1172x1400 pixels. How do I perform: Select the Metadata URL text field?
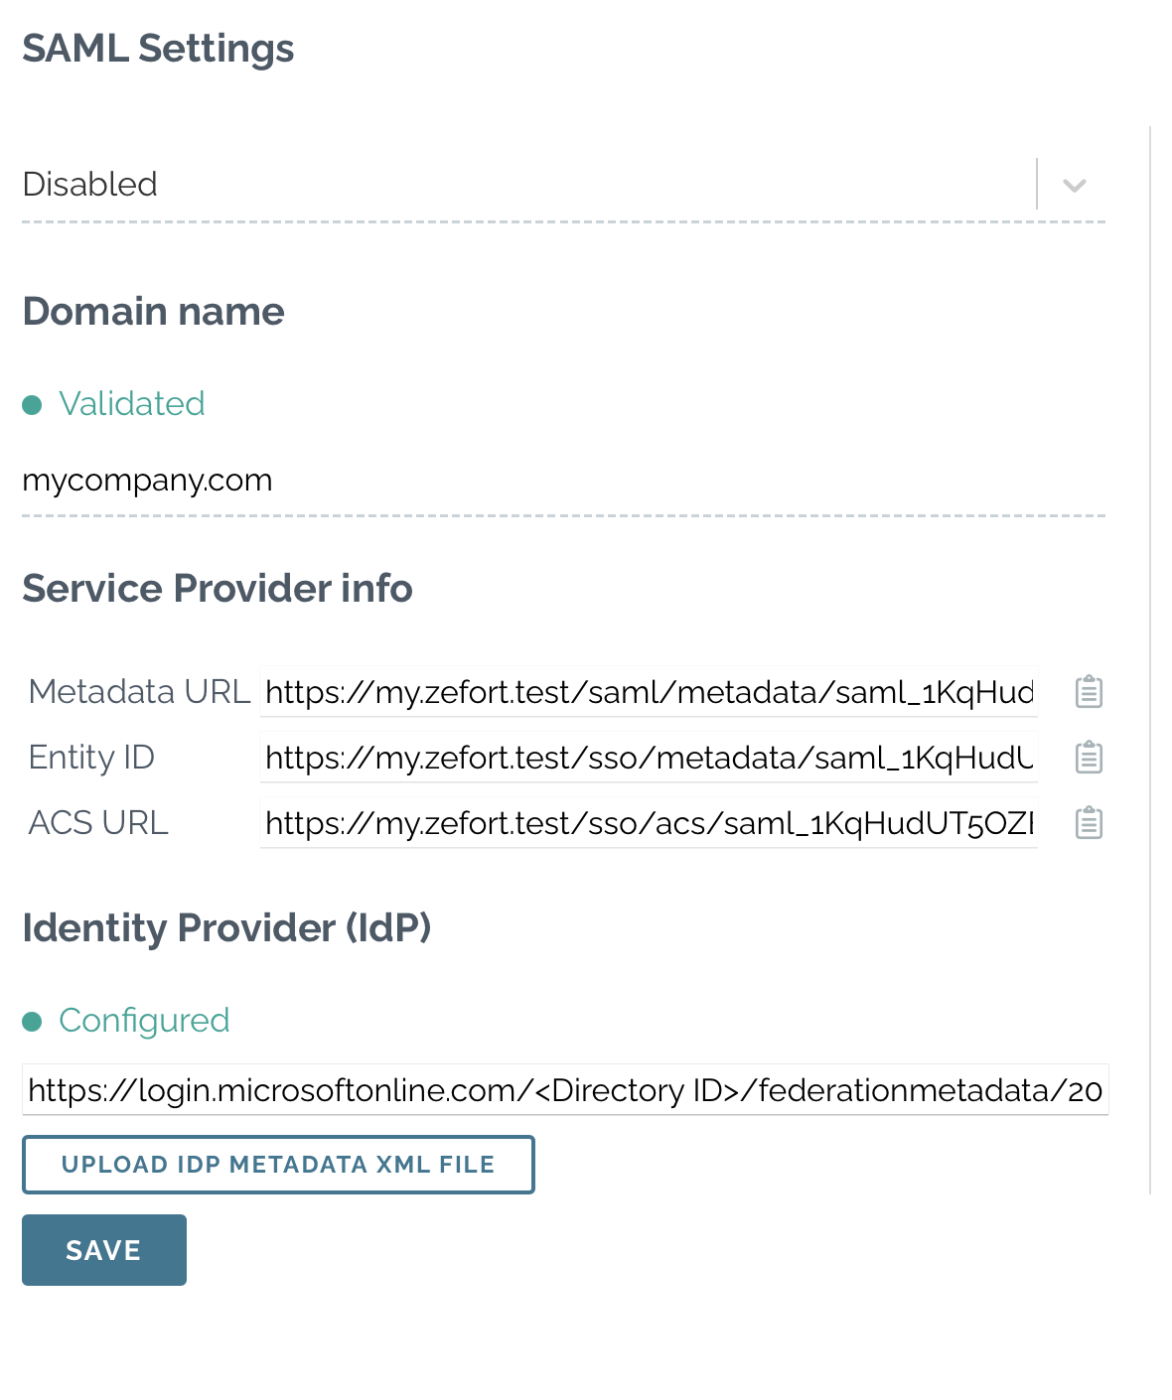click(650, 691)
